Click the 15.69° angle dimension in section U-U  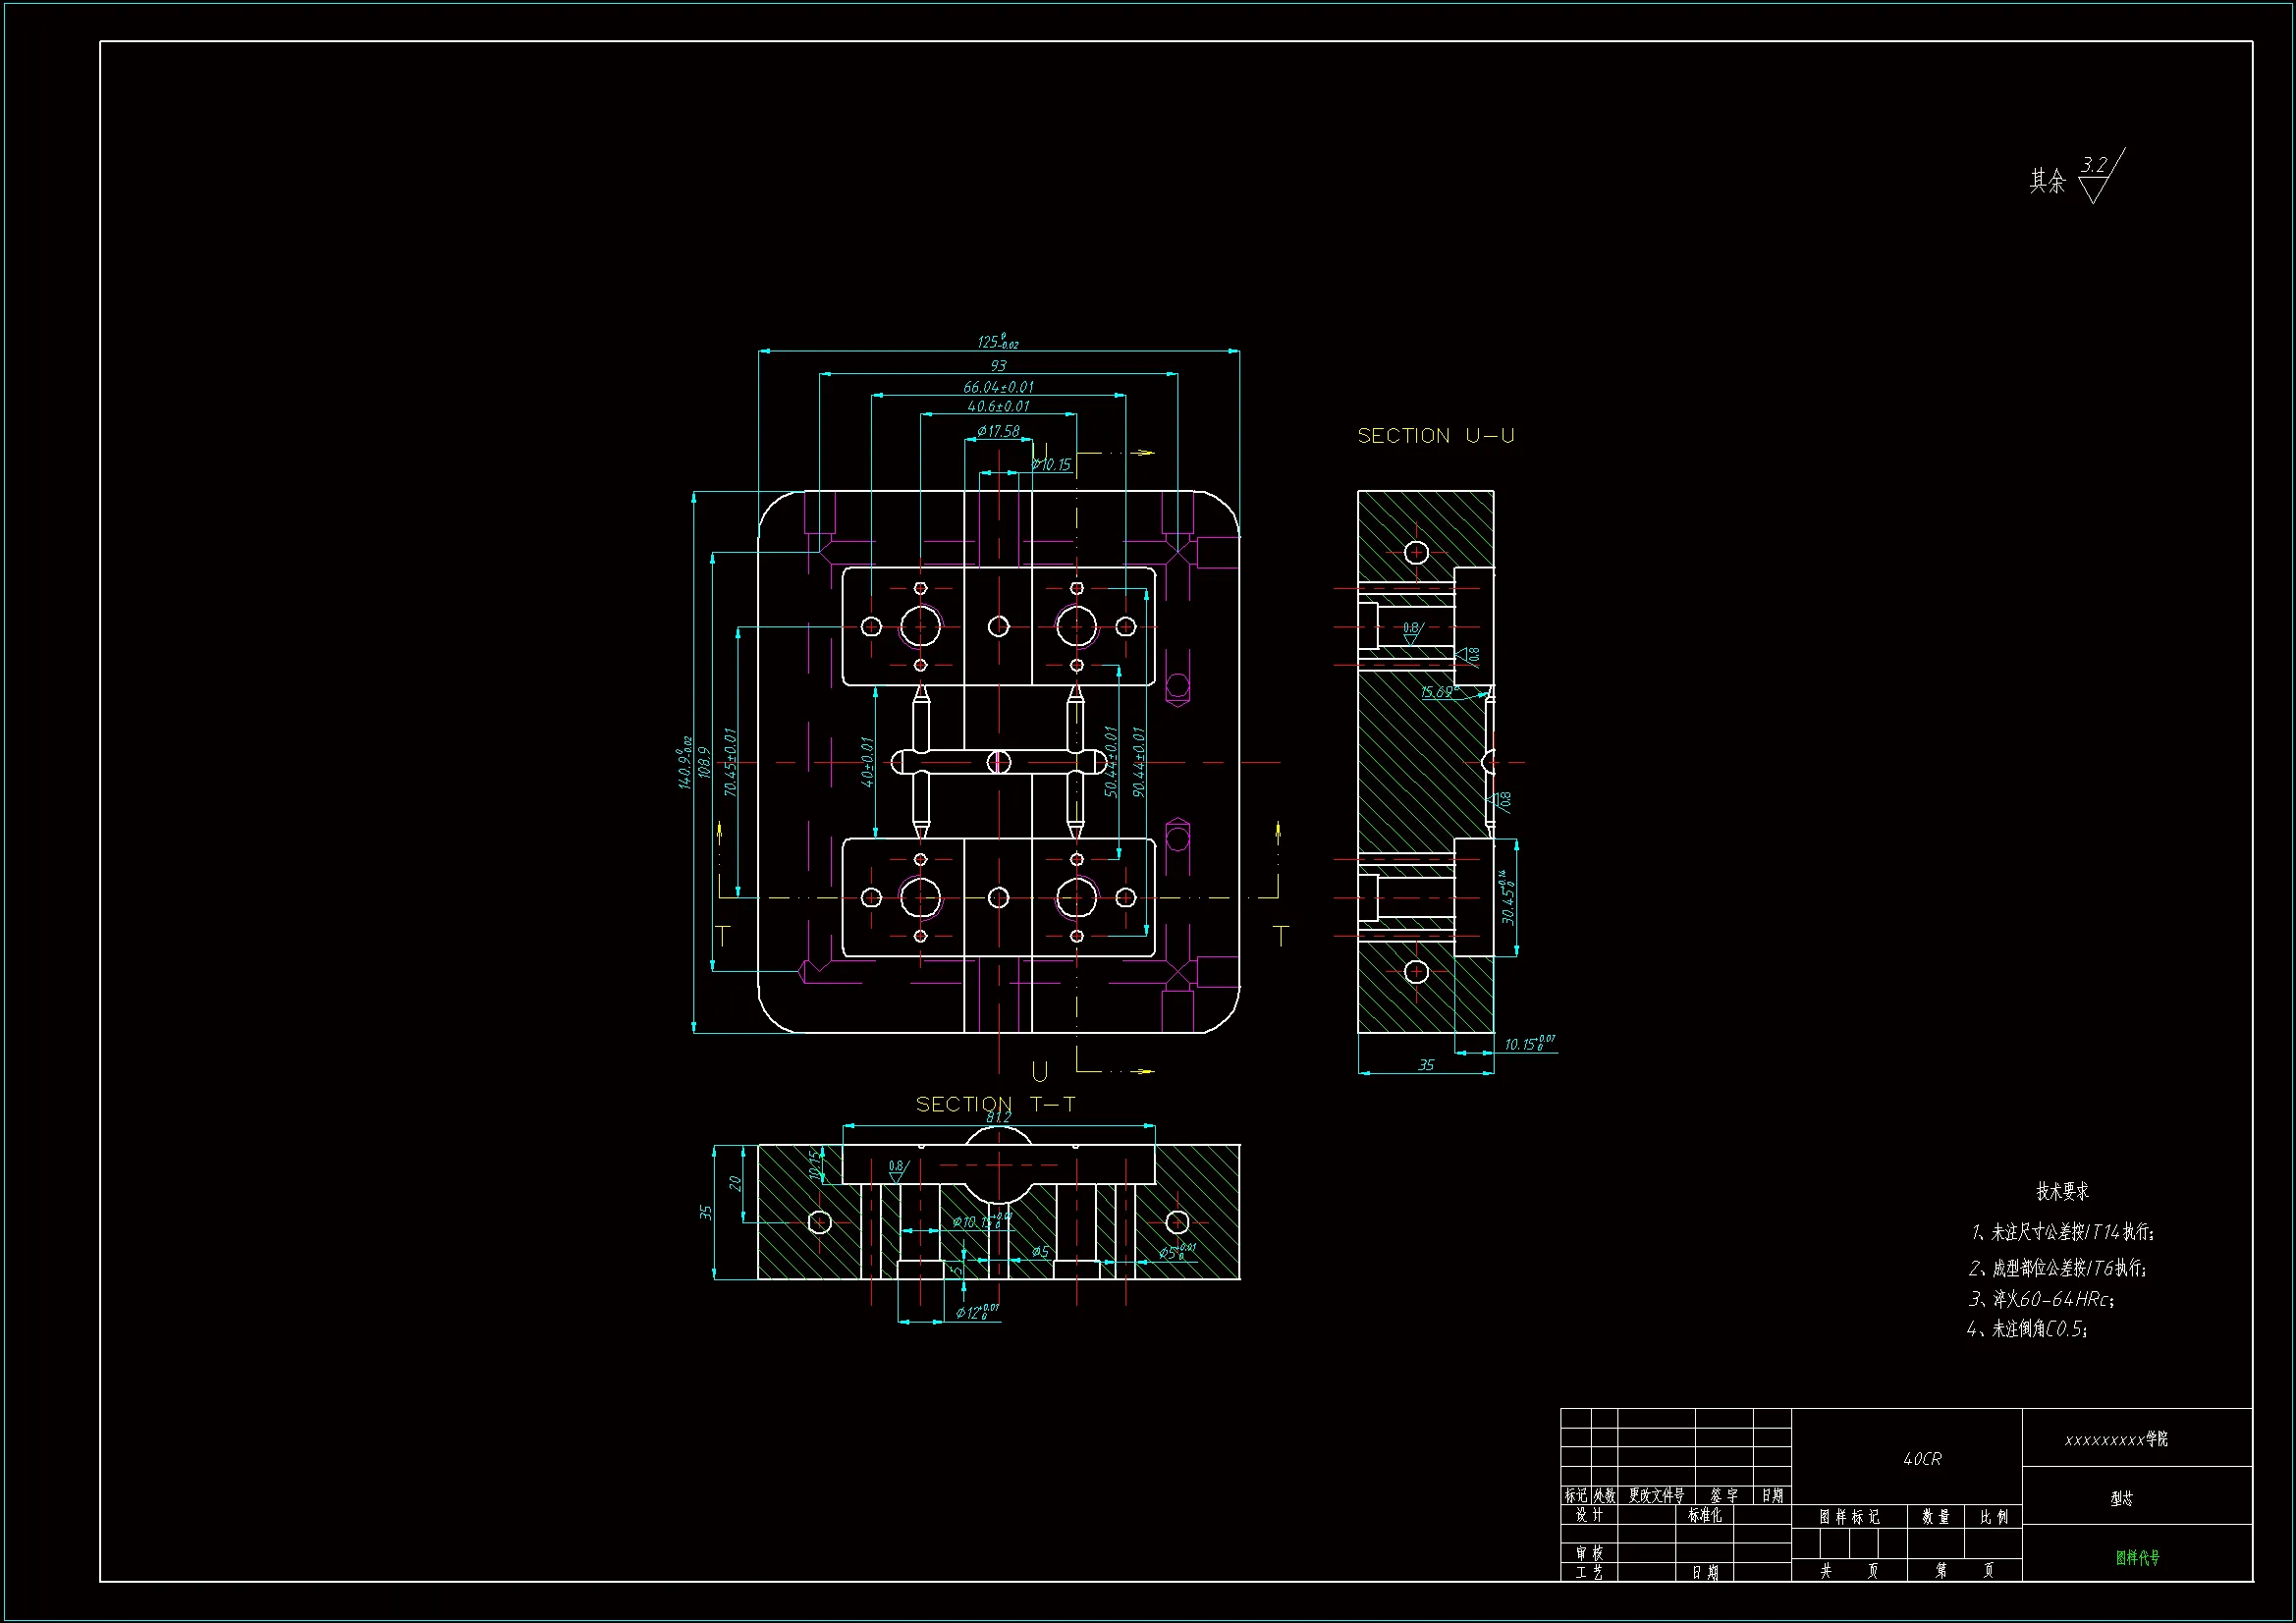click(1439, 691)
